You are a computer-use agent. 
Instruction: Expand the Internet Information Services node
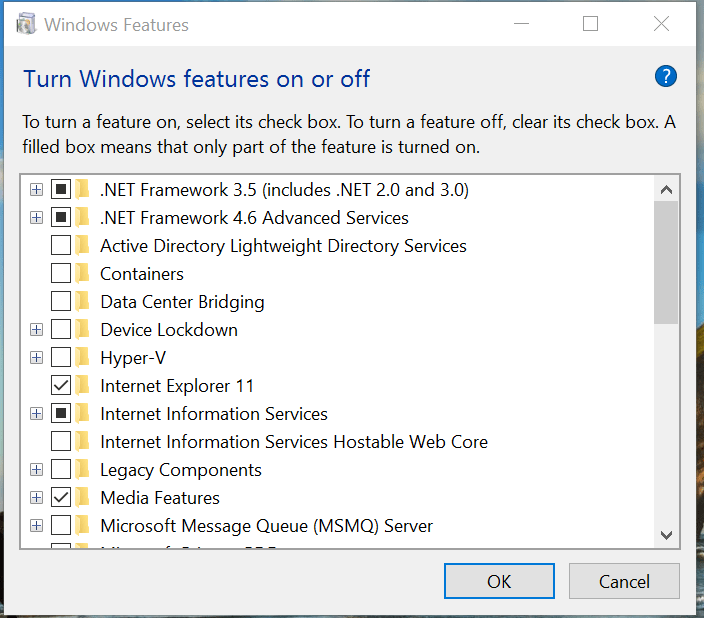click(x=36, y=414)
